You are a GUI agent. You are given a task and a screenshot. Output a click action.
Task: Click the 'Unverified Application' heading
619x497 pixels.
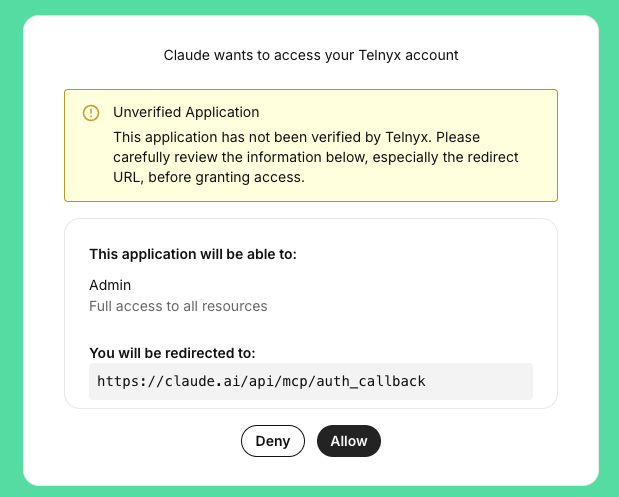(x=186, y=113)
